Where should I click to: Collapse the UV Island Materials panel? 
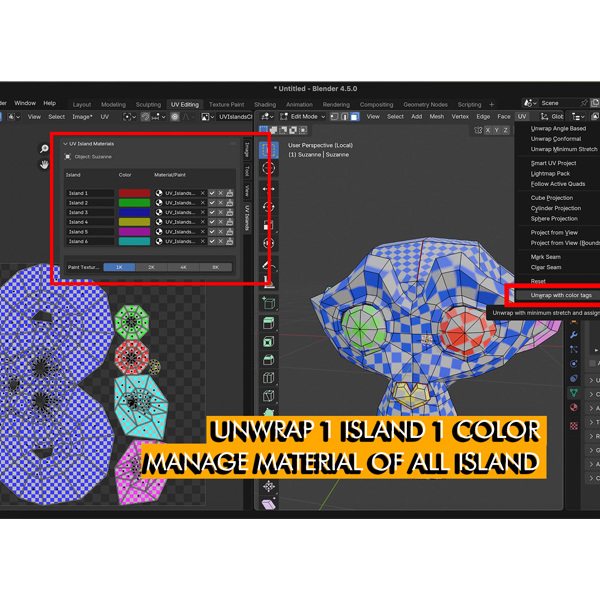click(x=65, y=144)
